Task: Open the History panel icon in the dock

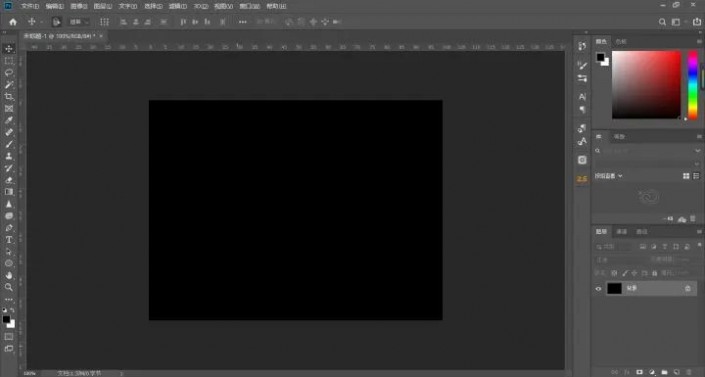Action: tap(582, 46)
